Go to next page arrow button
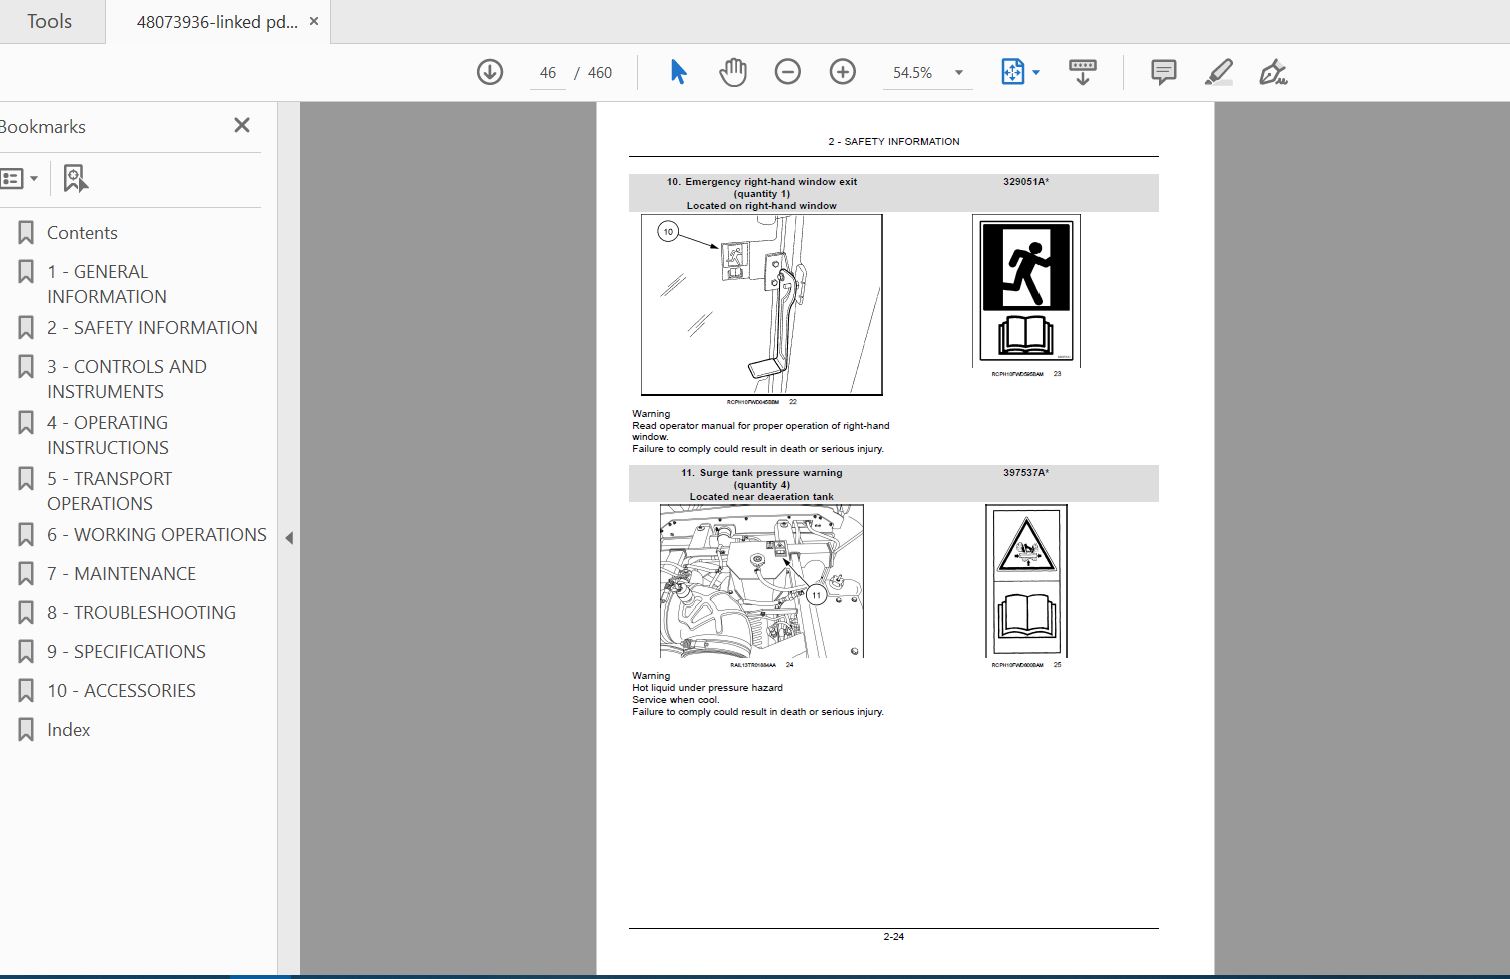Viewport: 1510px width, 979px height. pos(490,72)
